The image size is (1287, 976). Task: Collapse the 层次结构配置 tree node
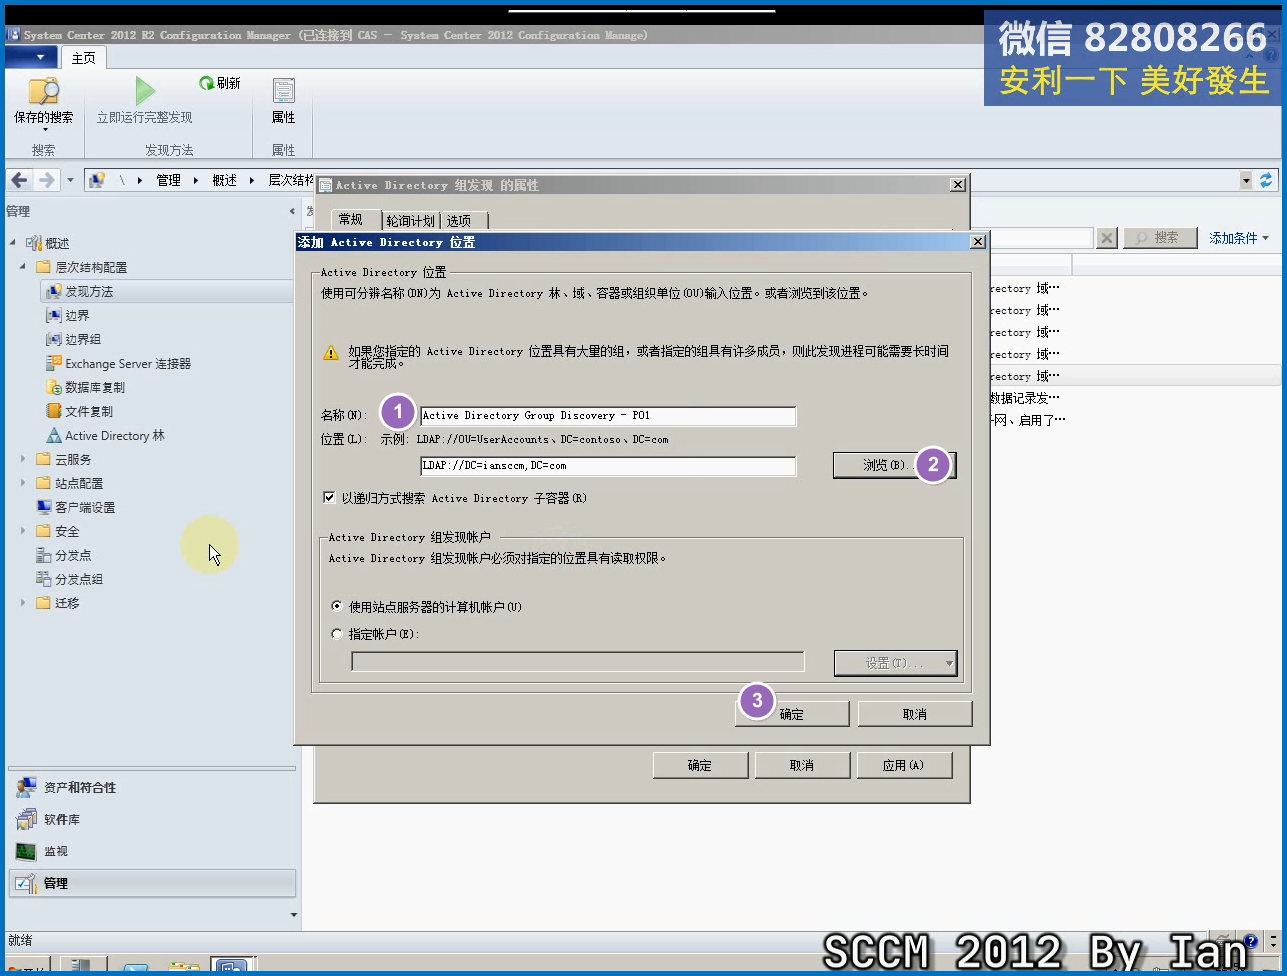click(23, 267)
